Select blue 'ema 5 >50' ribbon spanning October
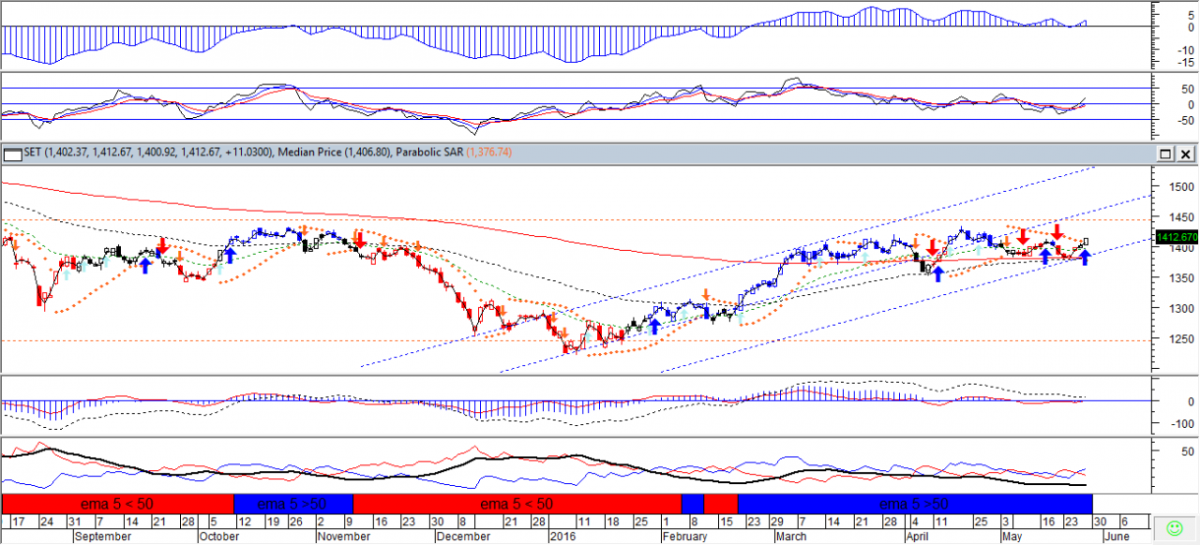1200x545 pixels. click(293, 502)
